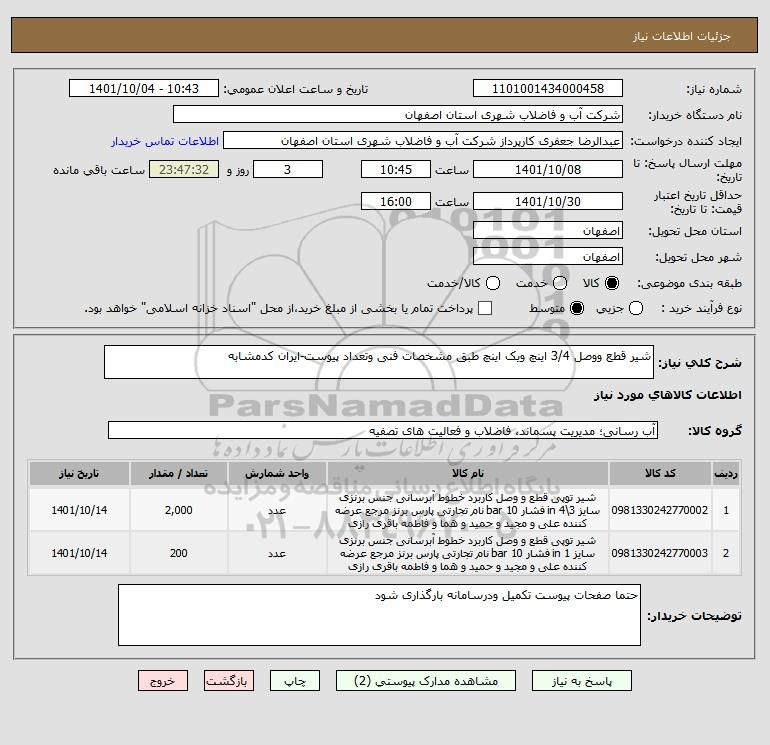
Task: Open مشاهده مدارک پیوستی (2) button
Action: [x=426, y=681]
